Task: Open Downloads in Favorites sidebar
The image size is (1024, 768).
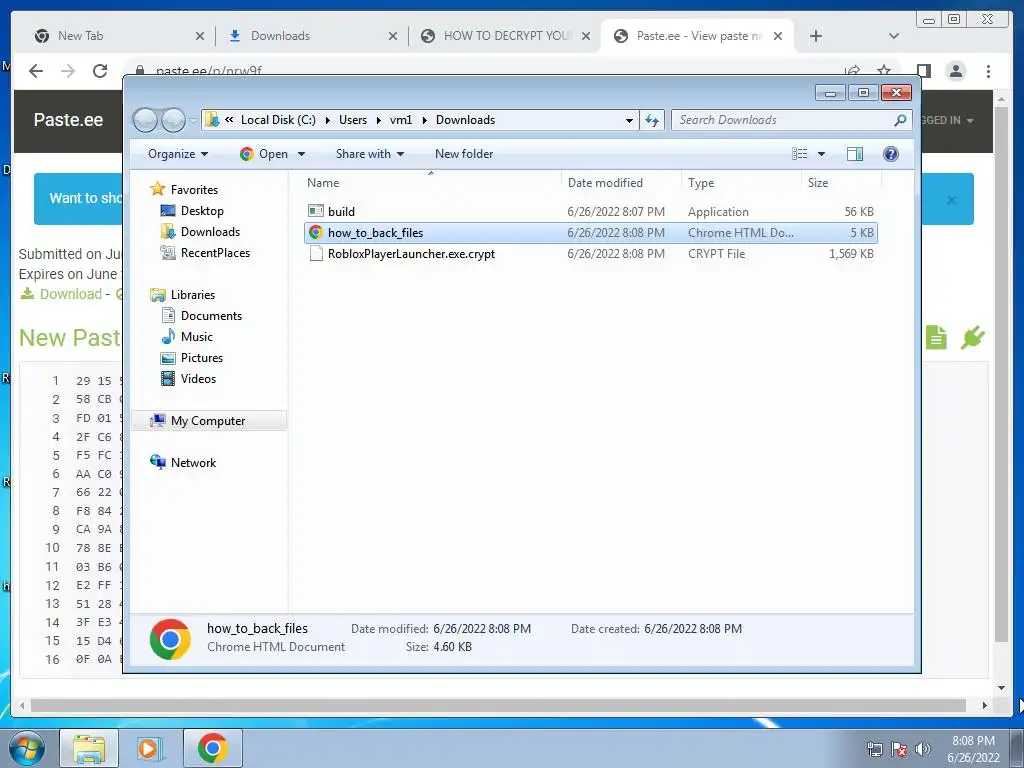Action: pyautogui.click(x=210, y=232)
